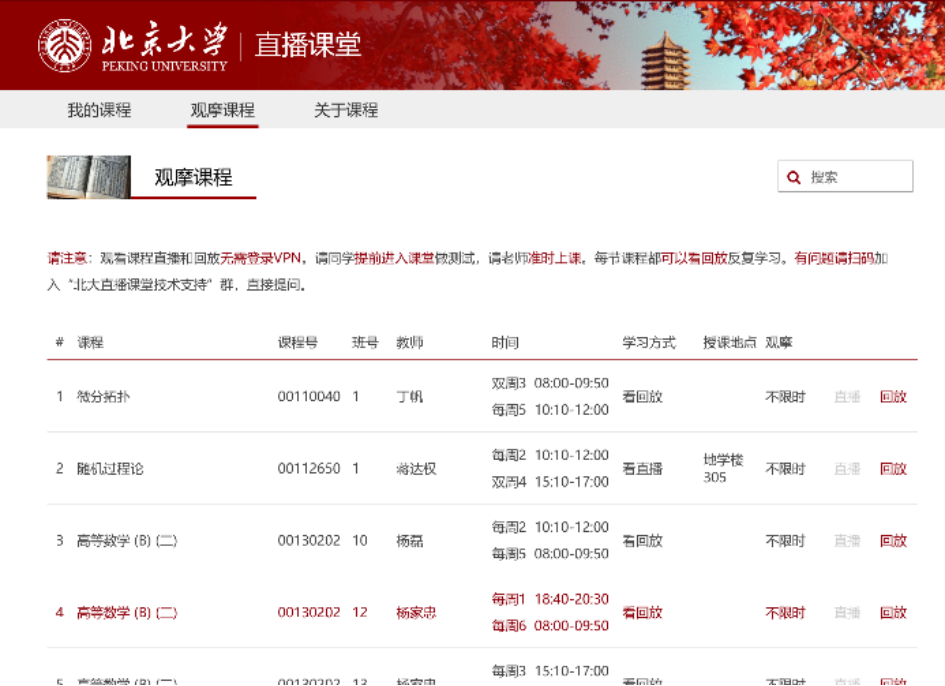
Task: Click course number 00110040
Action: coord(309,397)
